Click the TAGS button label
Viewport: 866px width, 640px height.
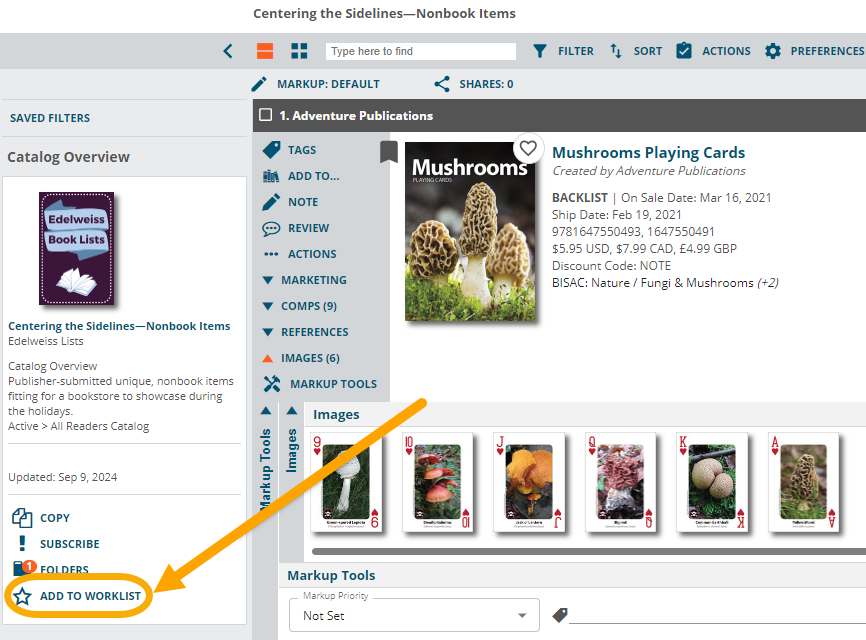click(x=302, y=150)
